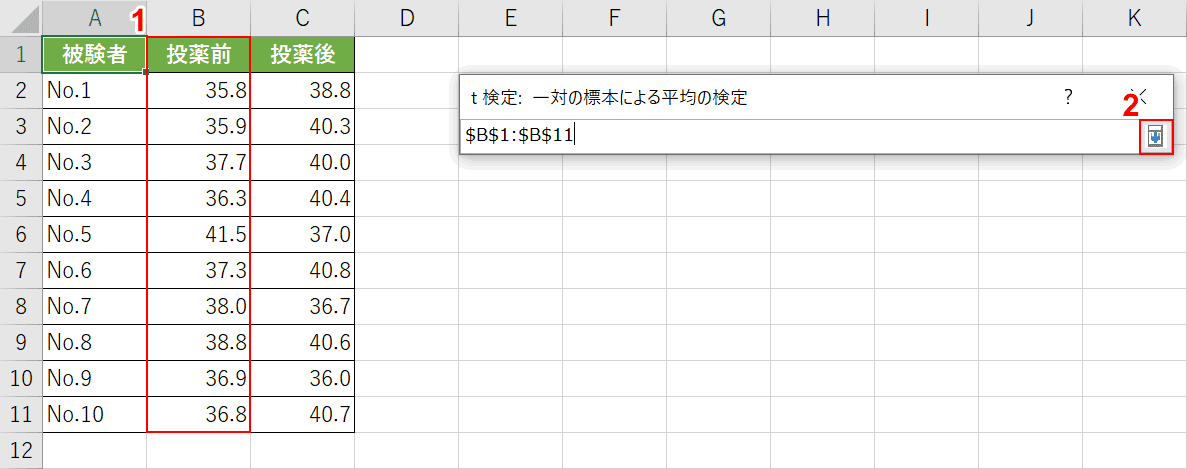Screen dimensions: 1187x469
Task: Click the range input field with $B$1:$B$11
Action: click(x=801, y=136)
